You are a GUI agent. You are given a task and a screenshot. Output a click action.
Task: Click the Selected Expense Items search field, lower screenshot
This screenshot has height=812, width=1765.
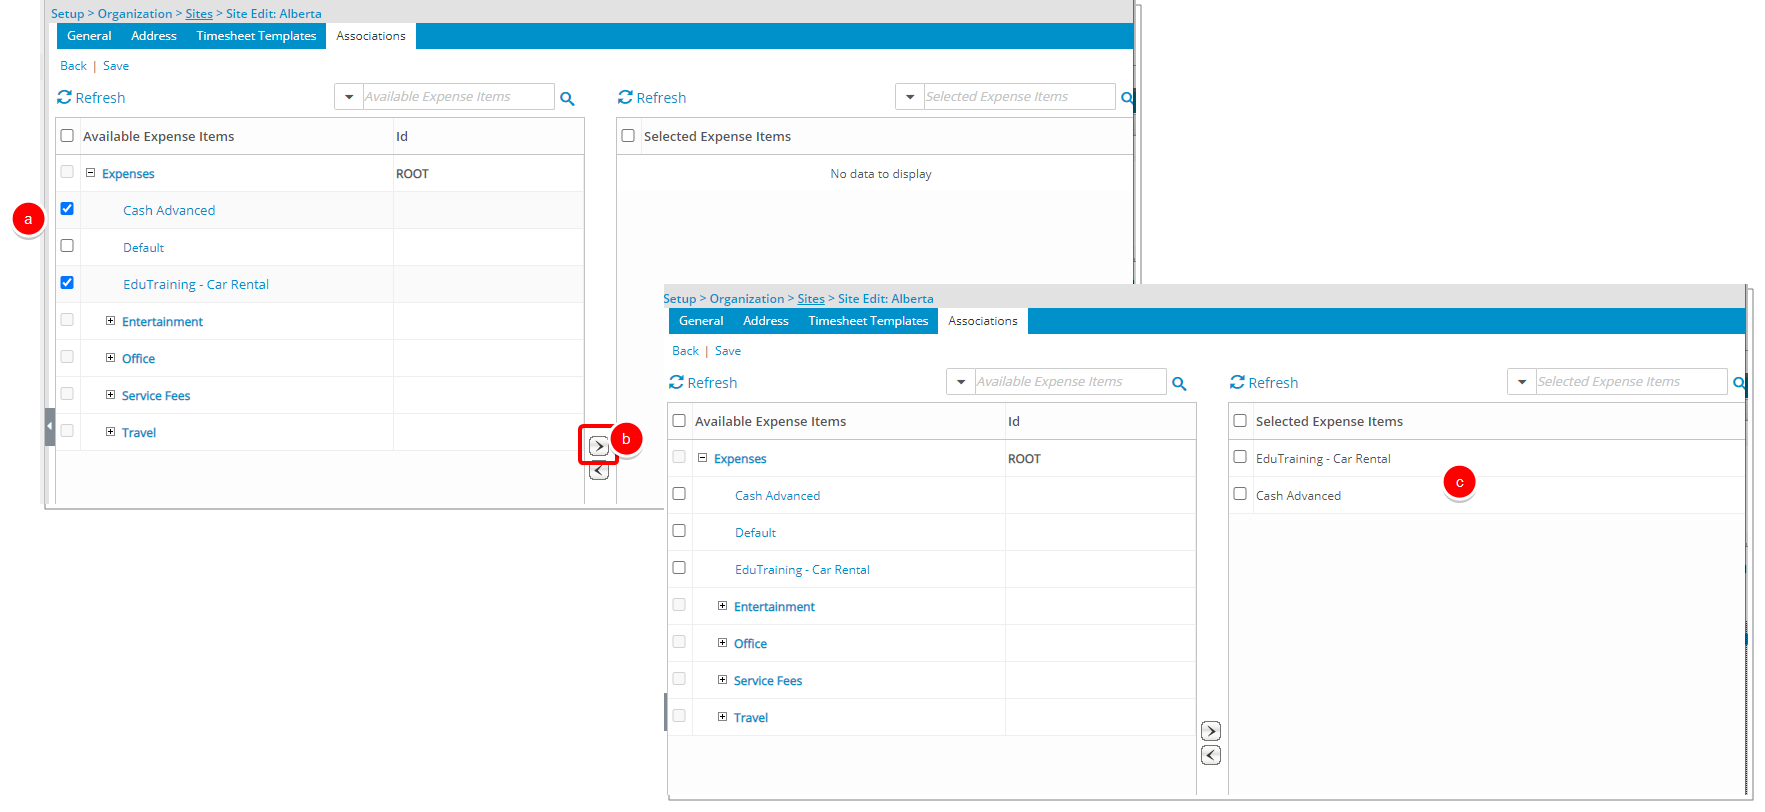(1630, 382)
